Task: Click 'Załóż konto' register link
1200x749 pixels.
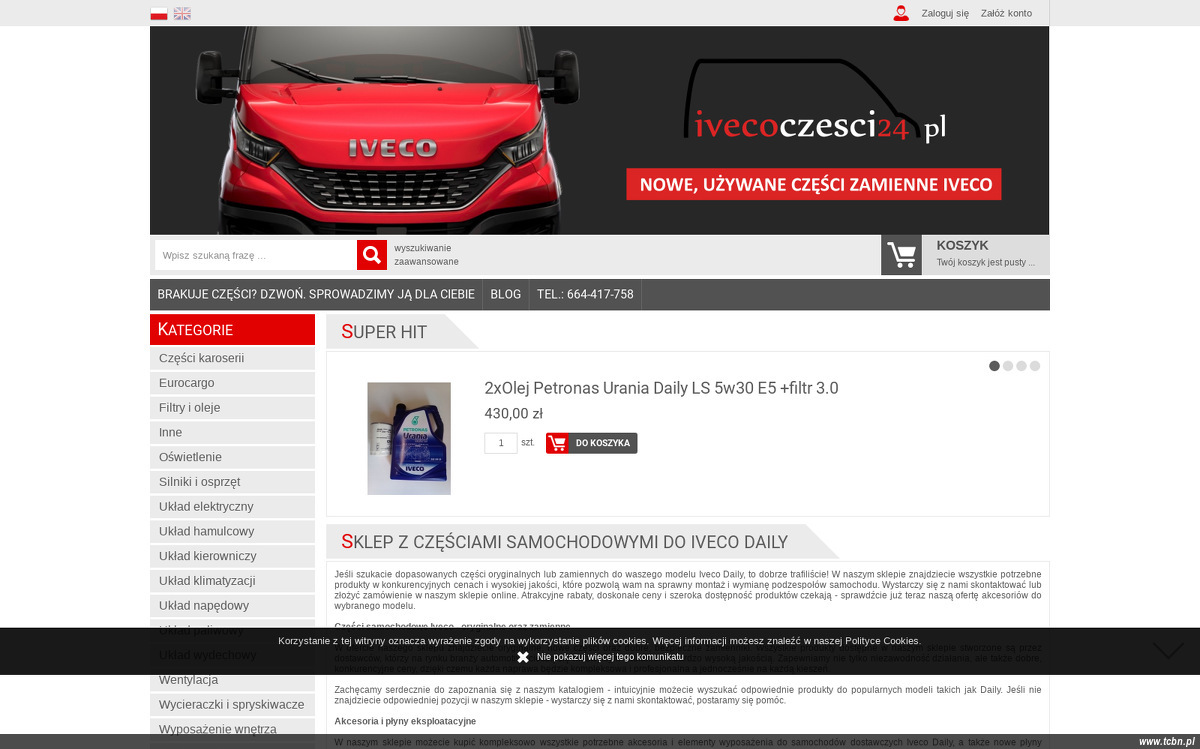Action: point(1006,13)
